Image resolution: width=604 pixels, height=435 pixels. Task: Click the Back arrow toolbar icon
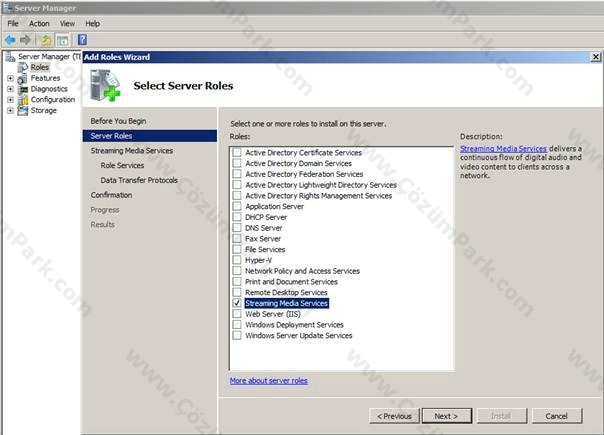10,39
